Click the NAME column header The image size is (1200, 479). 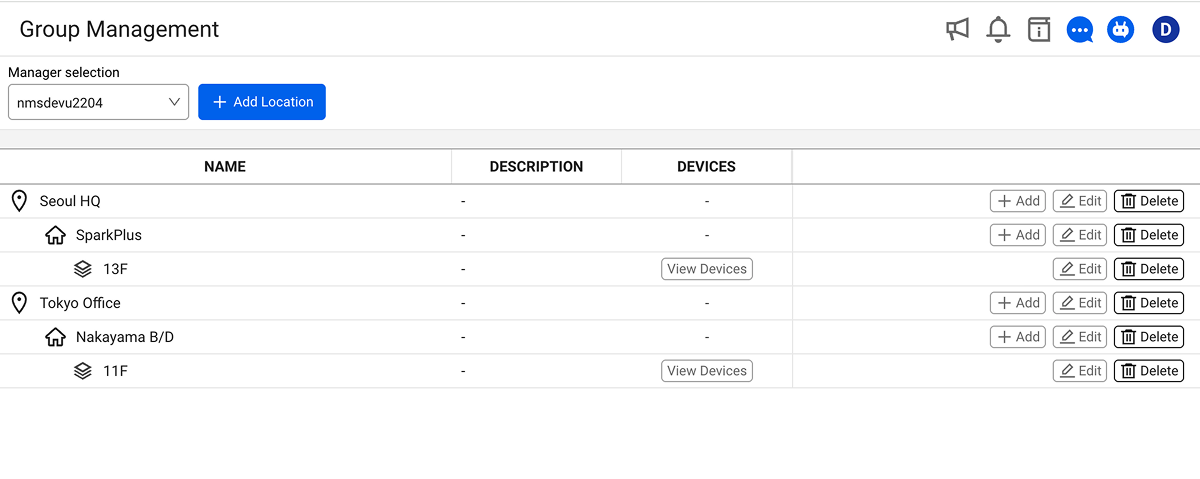(225, 167)
